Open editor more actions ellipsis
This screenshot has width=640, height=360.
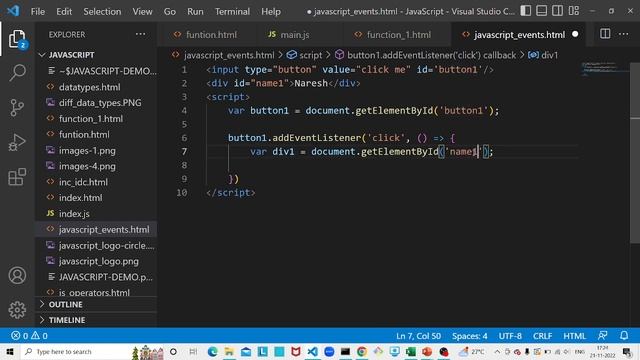(624, 34)
